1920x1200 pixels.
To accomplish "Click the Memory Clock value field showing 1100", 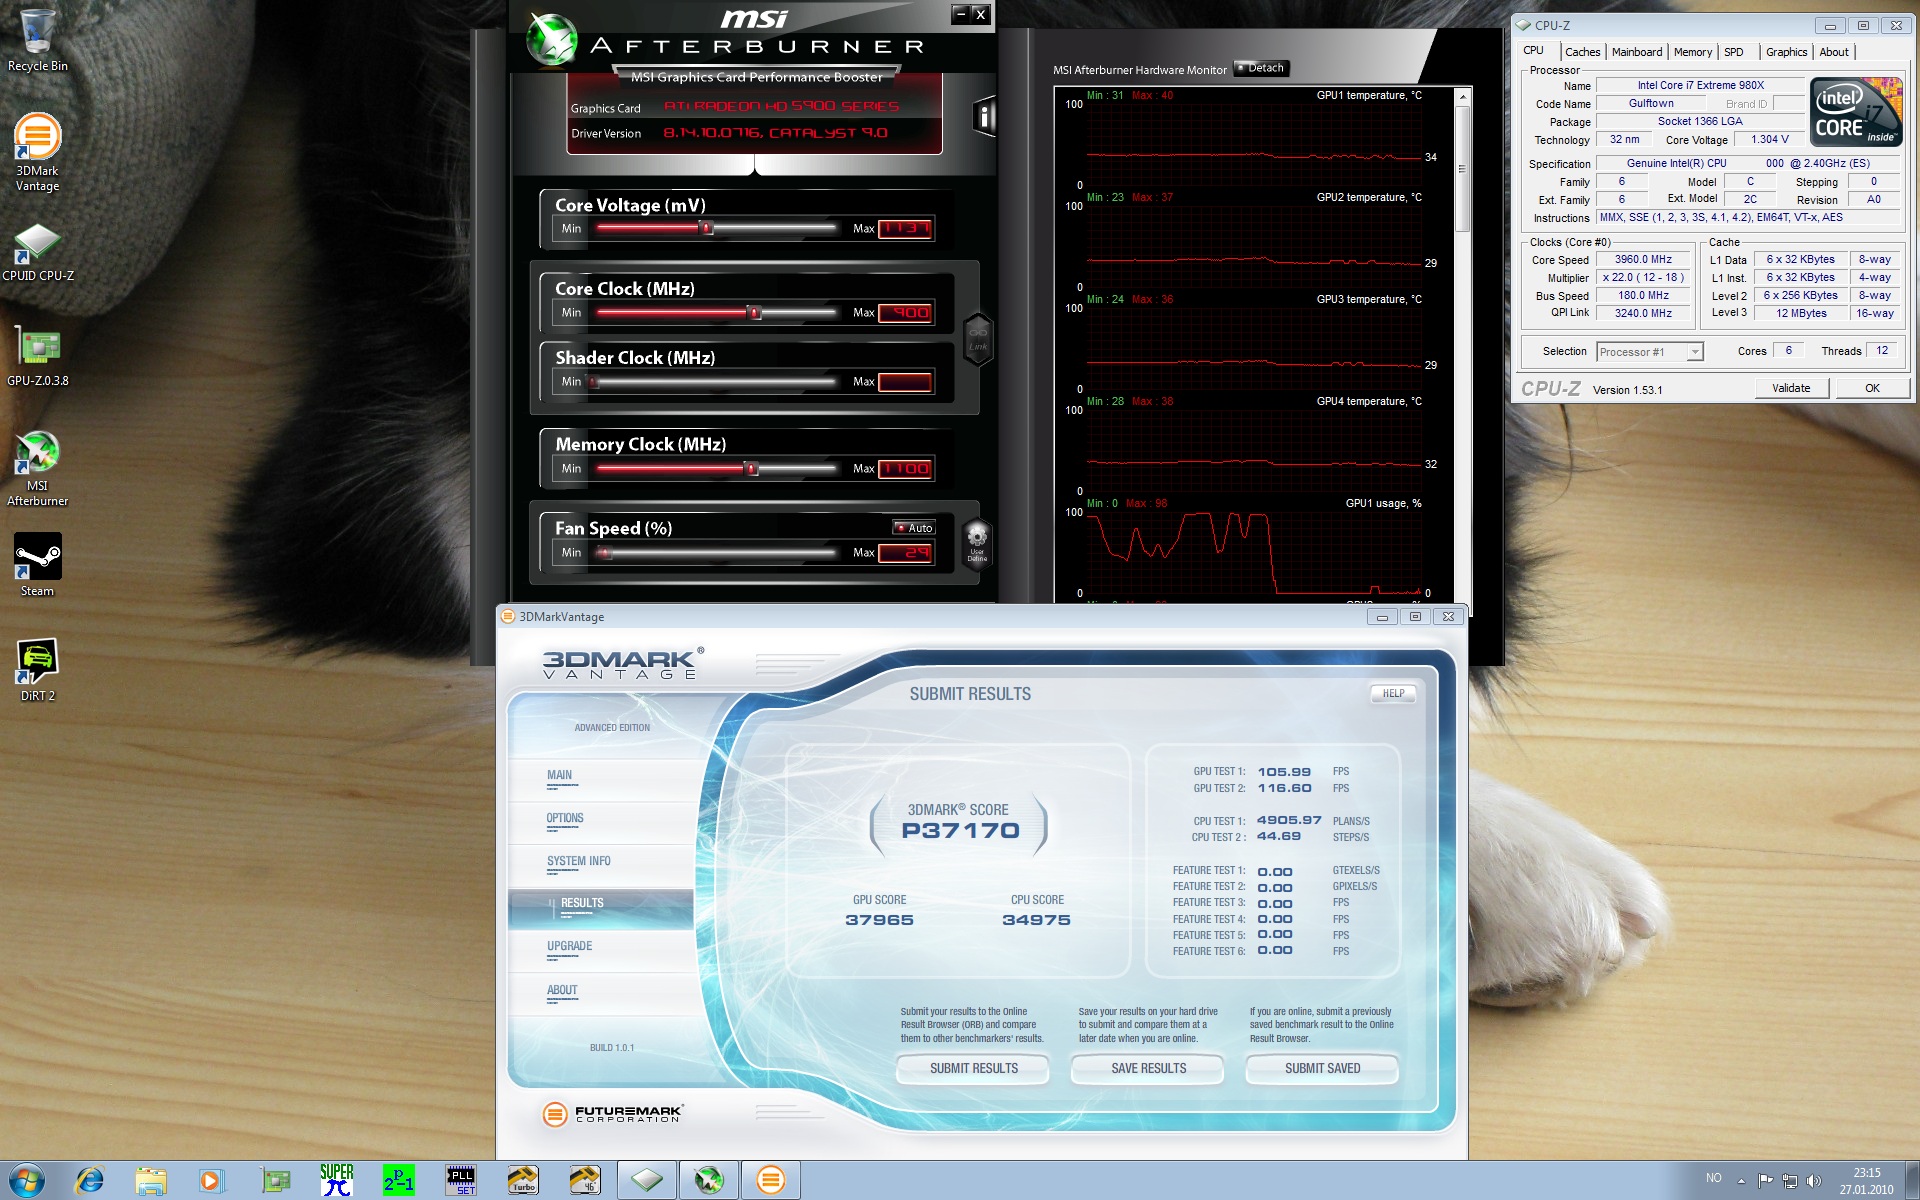I will click(905, 468).
